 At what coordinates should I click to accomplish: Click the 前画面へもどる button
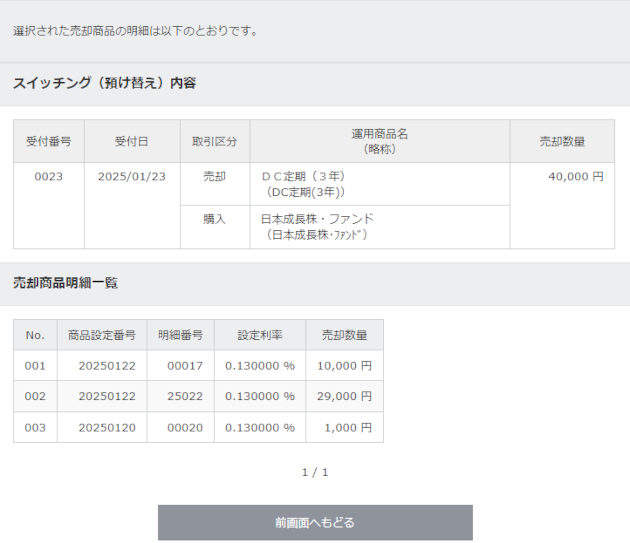[x=315, y=522]
